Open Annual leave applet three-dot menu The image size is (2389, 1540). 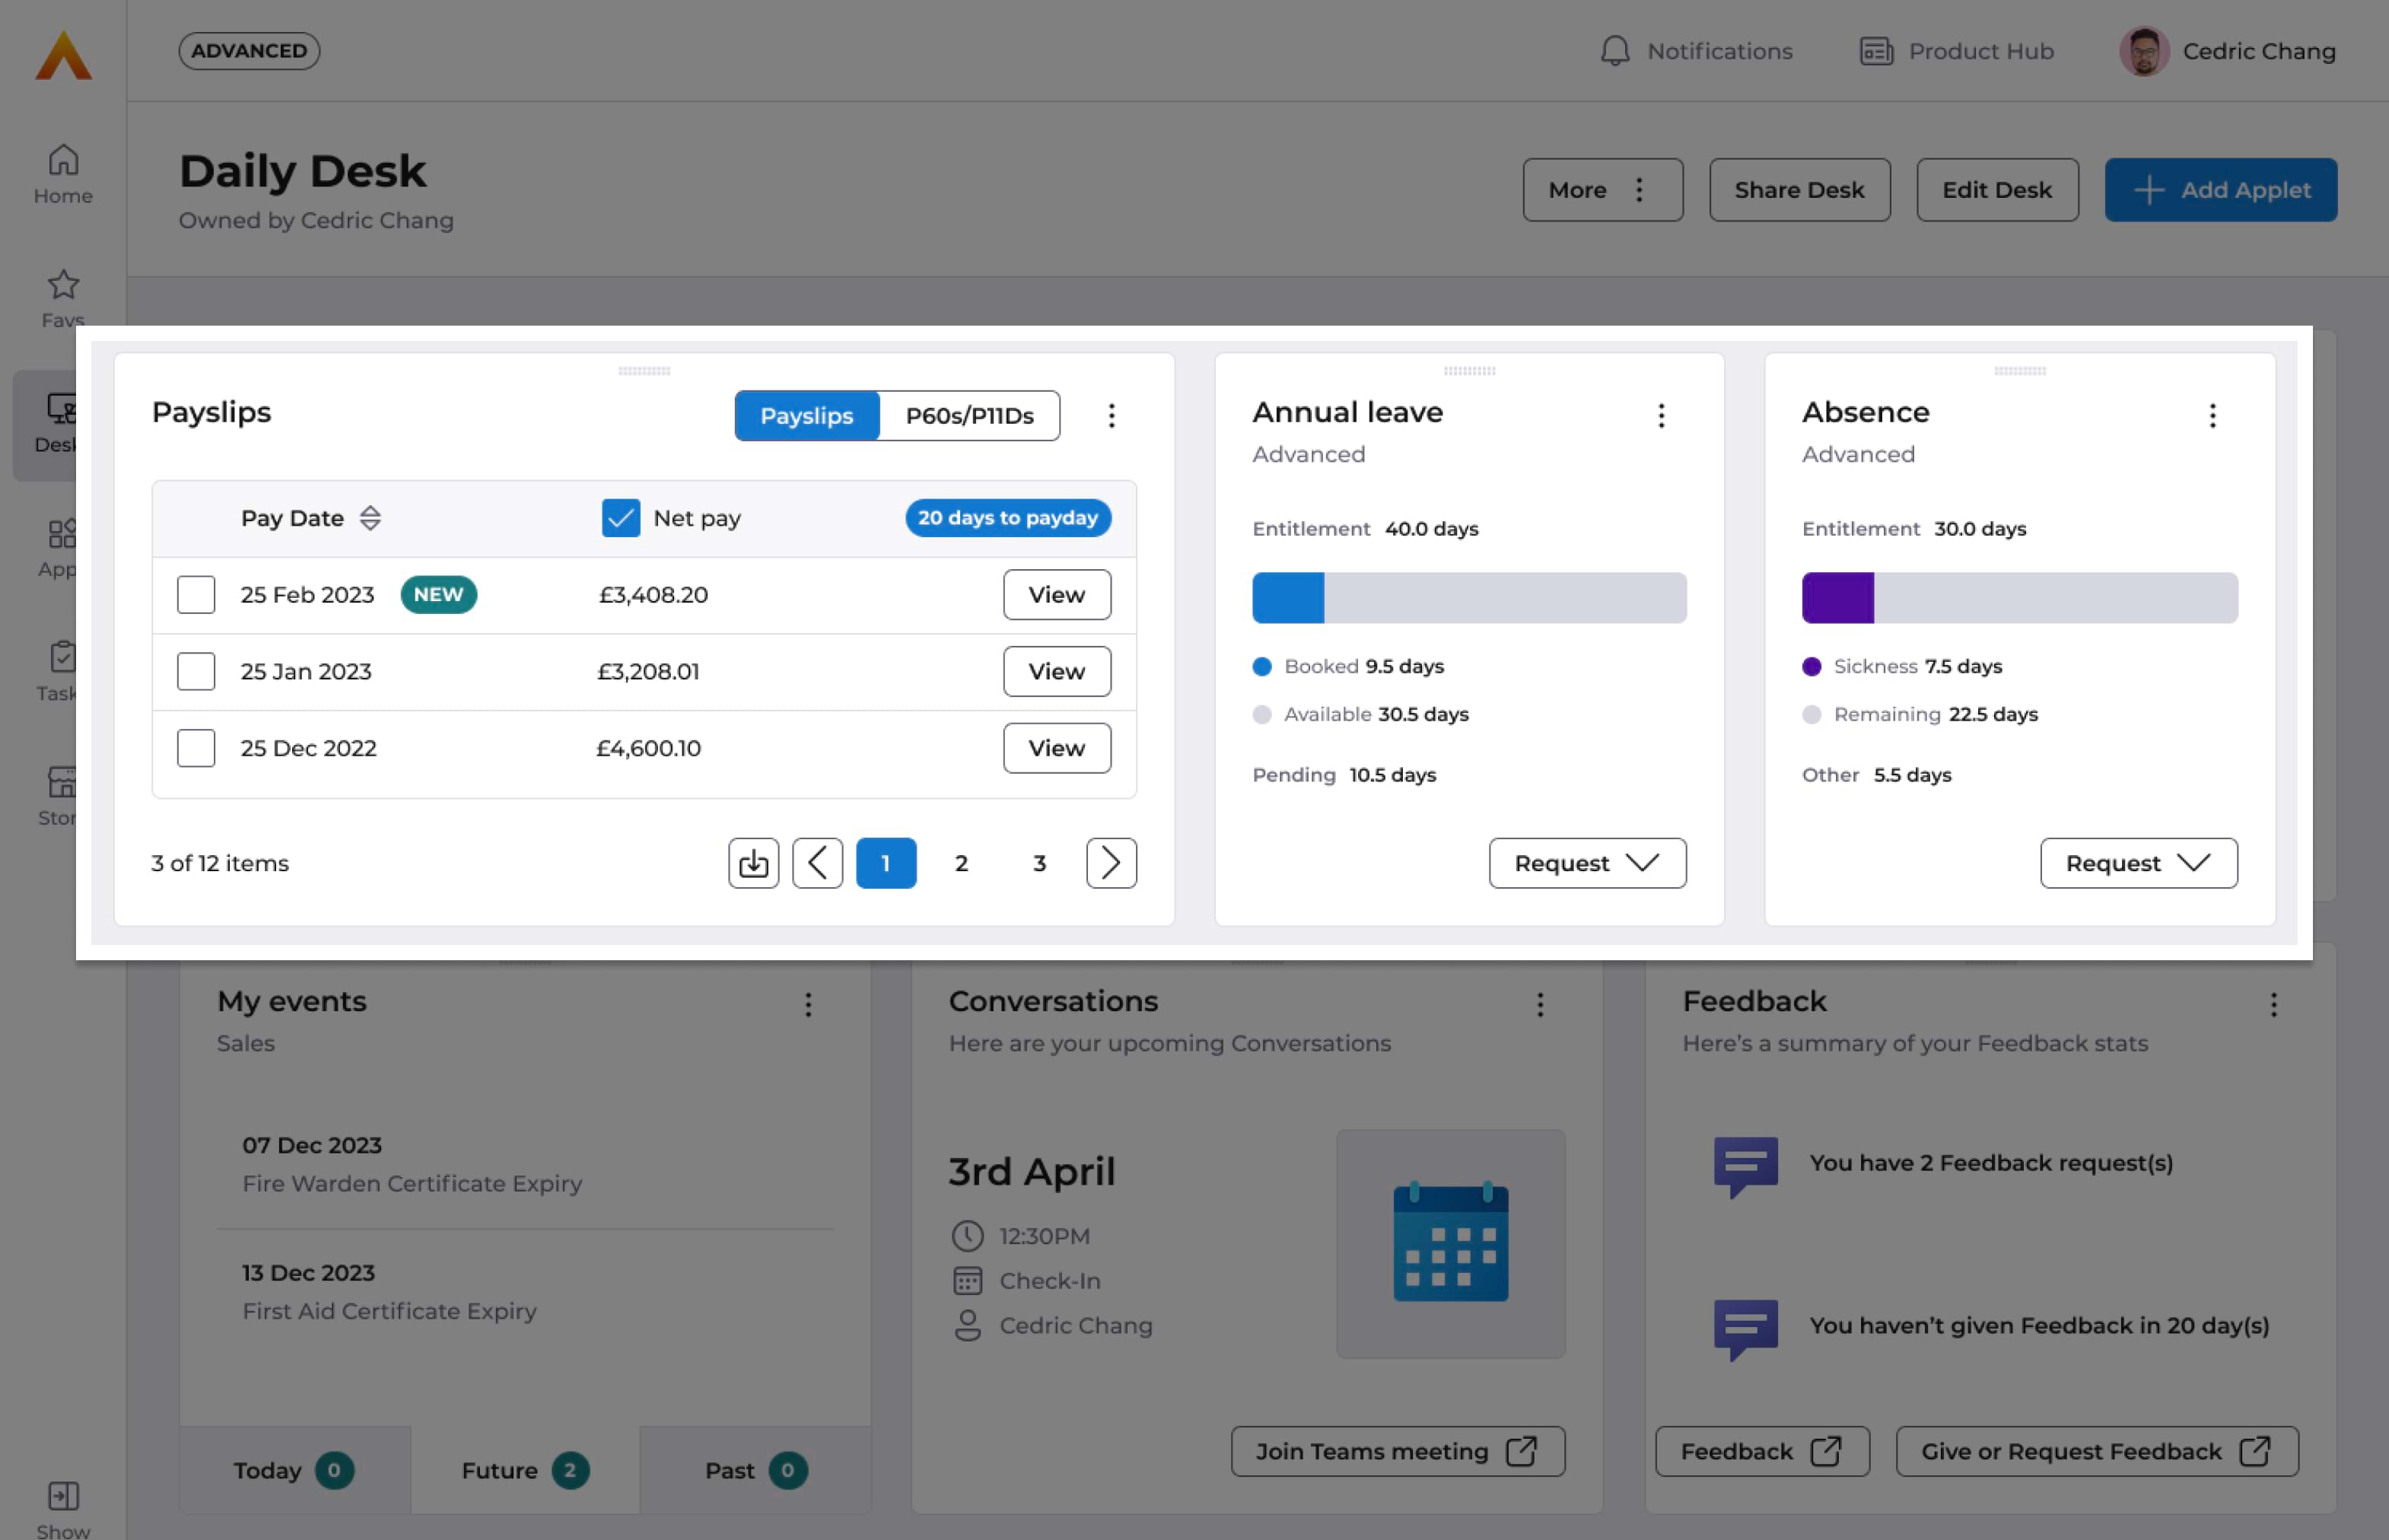coord(1661,416)
